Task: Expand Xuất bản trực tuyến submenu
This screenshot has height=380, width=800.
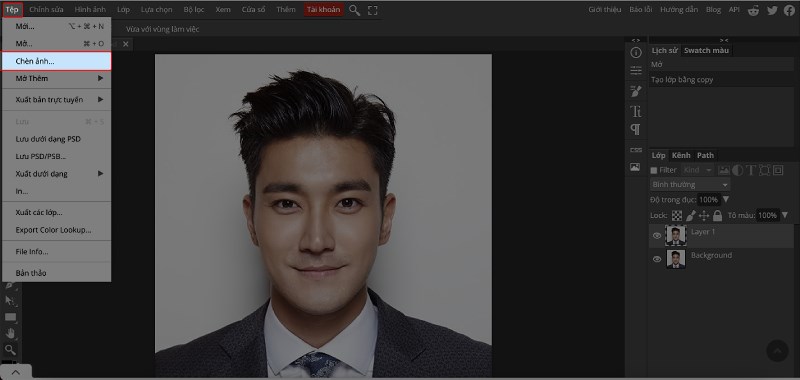Action: point(57,99)
